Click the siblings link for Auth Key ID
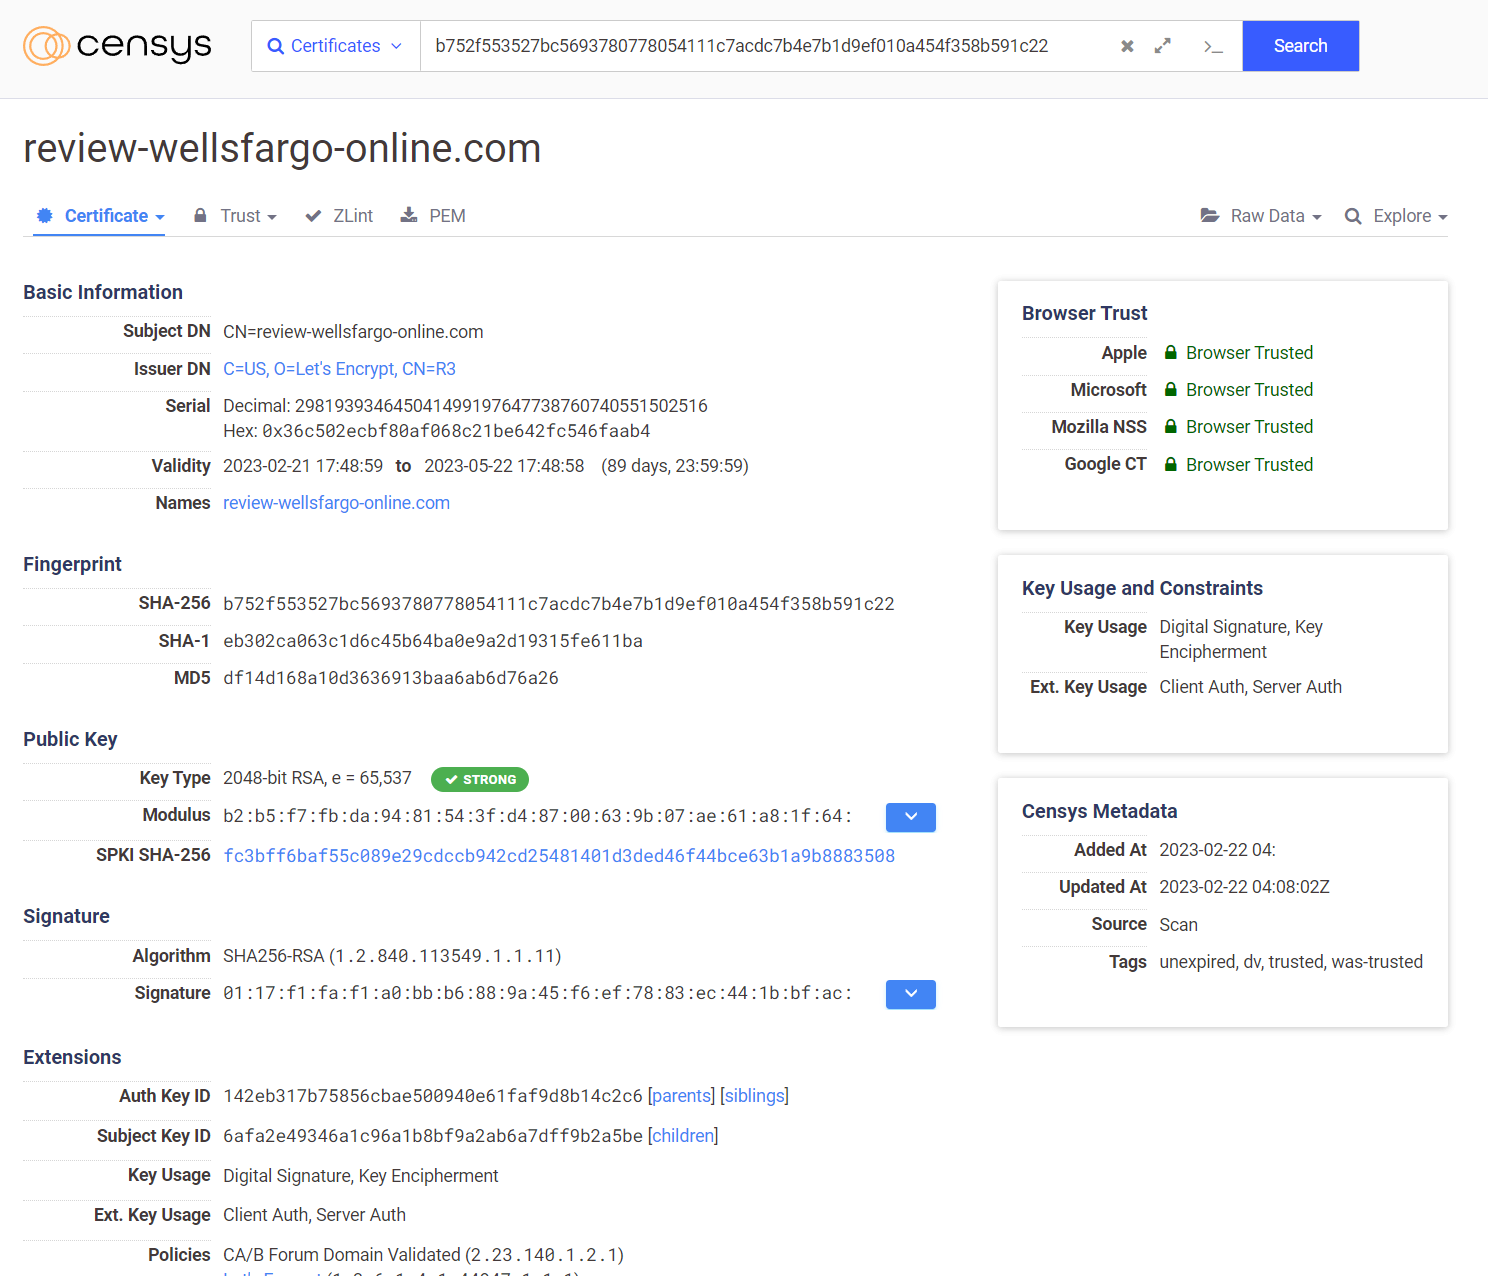 click(754, 1096)
